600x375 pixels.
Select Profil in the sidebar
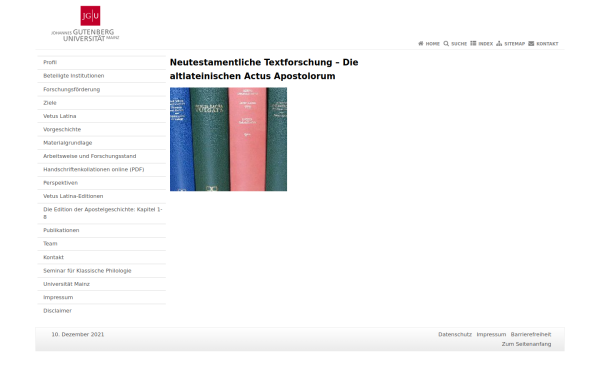[x=101, y=62]
